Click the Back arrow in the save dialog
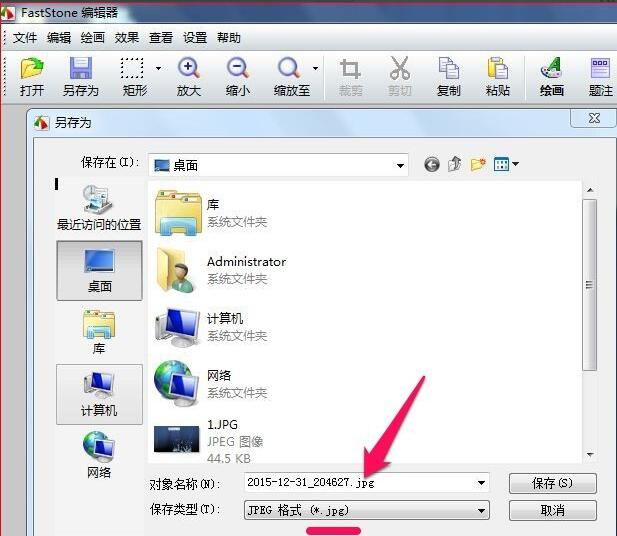This screenshot has width=617, height=536. click(x=432, y=164)
